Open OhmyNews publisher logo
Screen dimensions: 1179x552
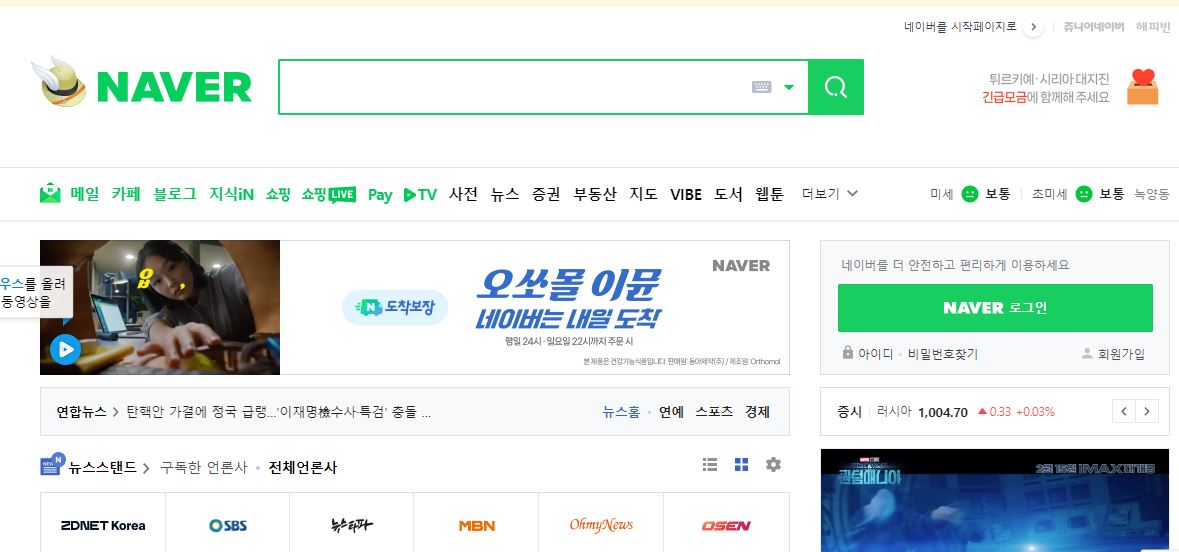tap(601, 526)
